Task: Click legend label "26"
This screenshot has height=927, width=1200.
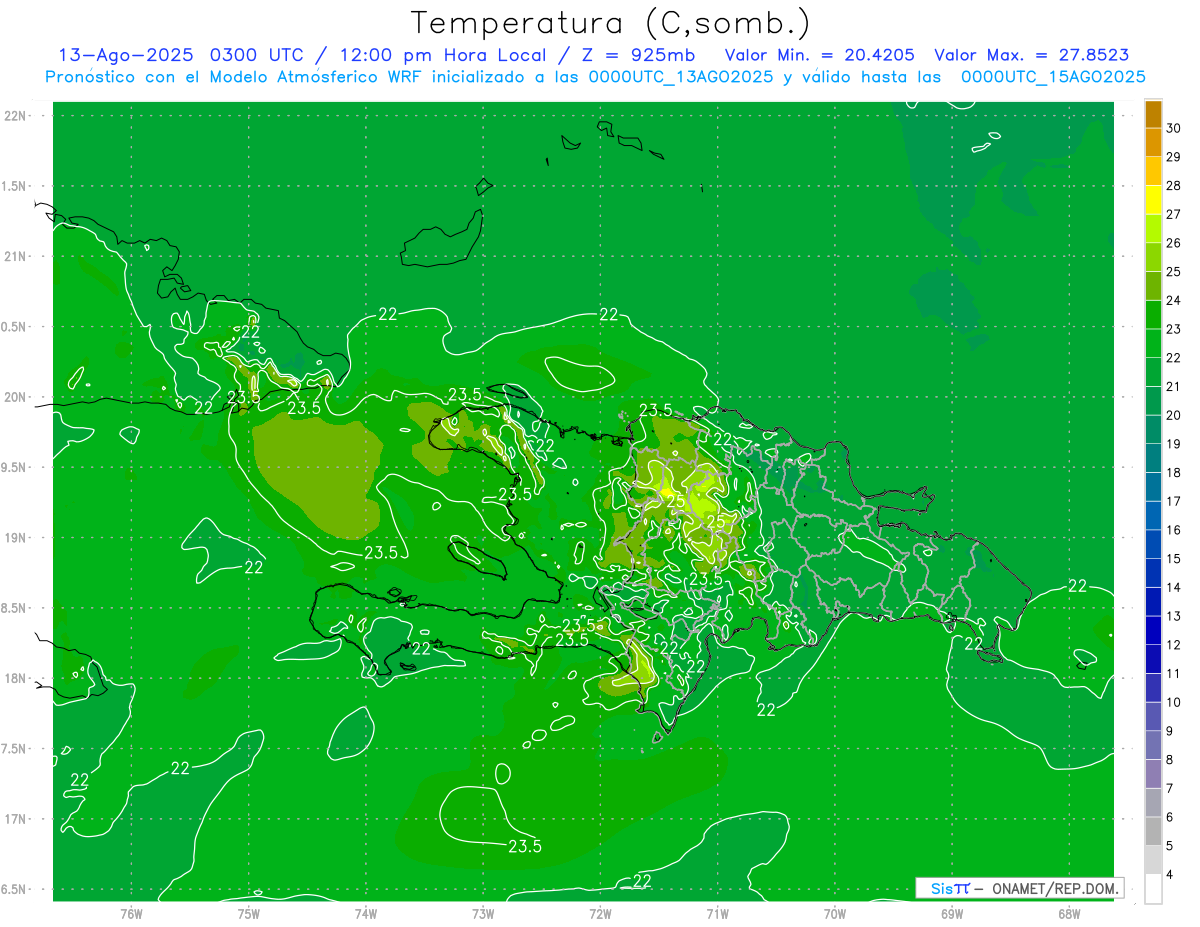Action: tap(1173, 243)
